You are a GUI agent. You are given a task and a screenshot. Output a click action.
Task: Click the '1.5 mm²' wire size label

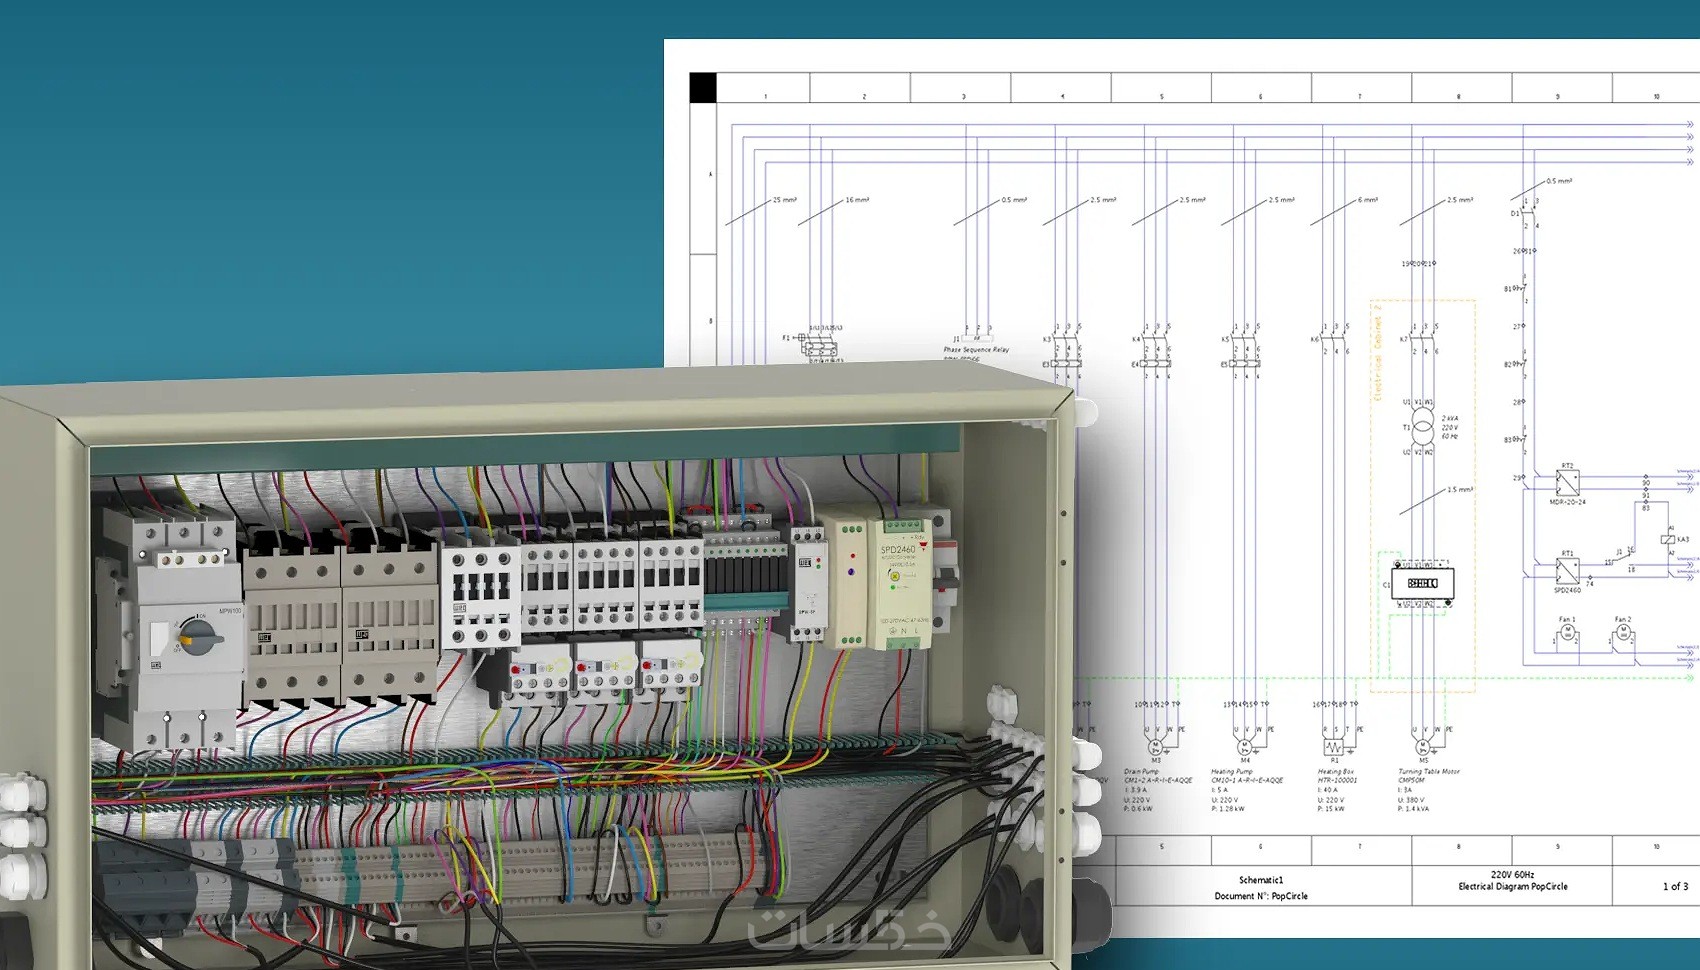tap(1460, 490)
